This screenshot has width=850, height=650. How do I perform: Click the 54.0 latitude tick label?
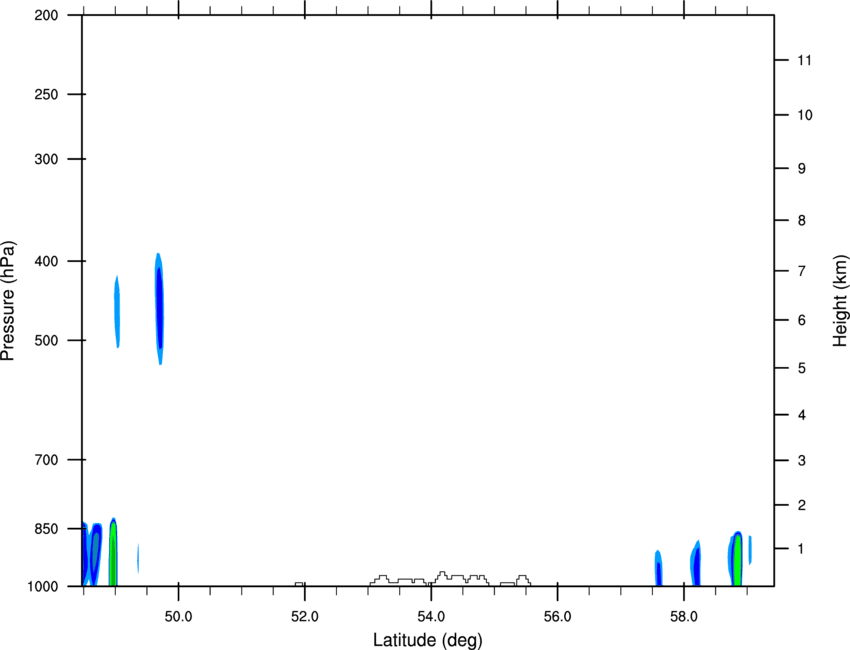pyautogui.click(x=431, y=617)
